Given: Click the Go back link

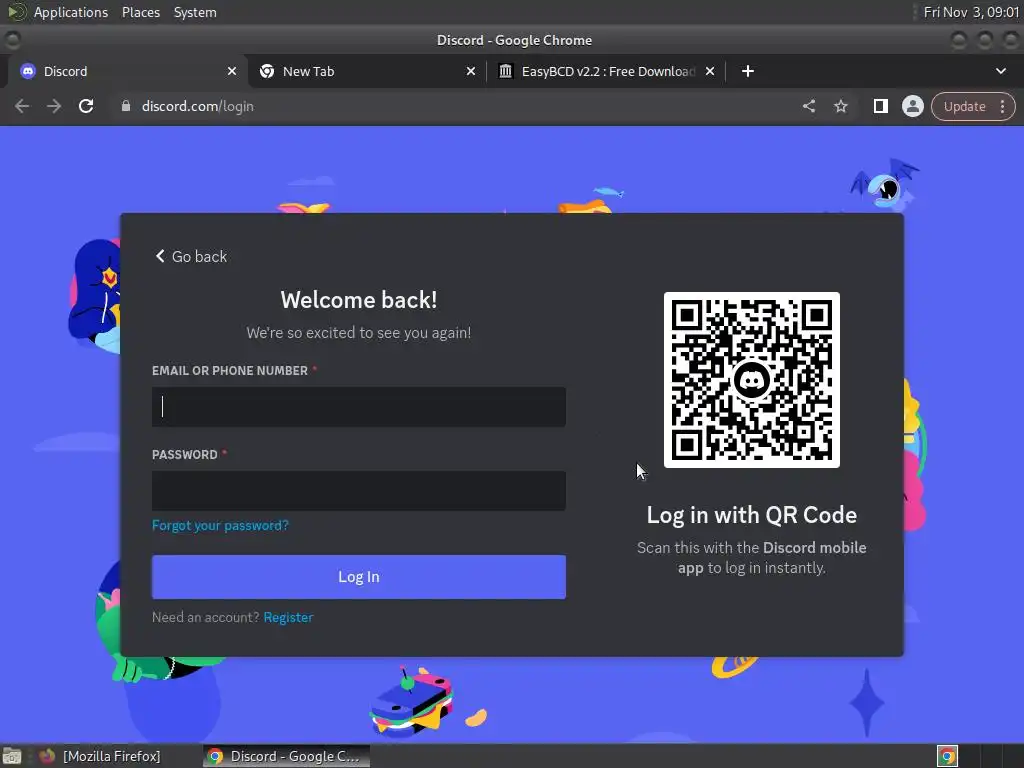Looking at the screenshot, I should (191, 257).
